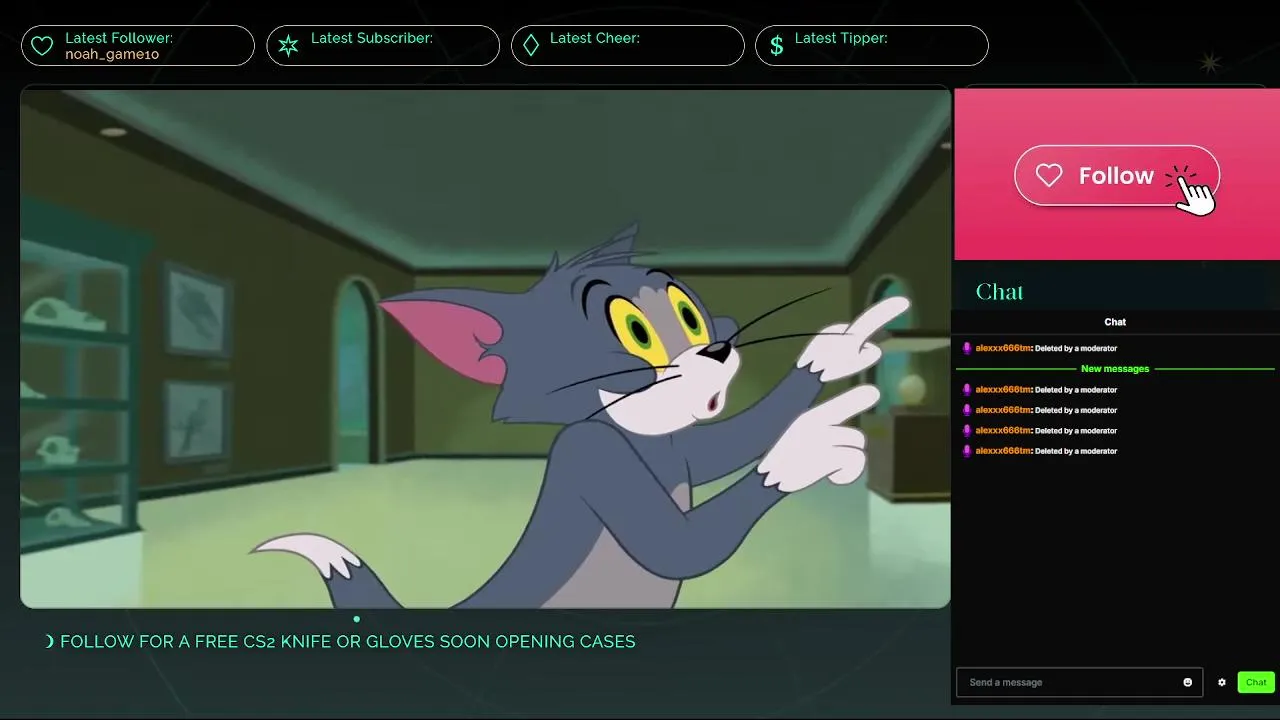Click the Latest Cheer label
Viewport: 1280px width, 720px height.
point(595,38)
